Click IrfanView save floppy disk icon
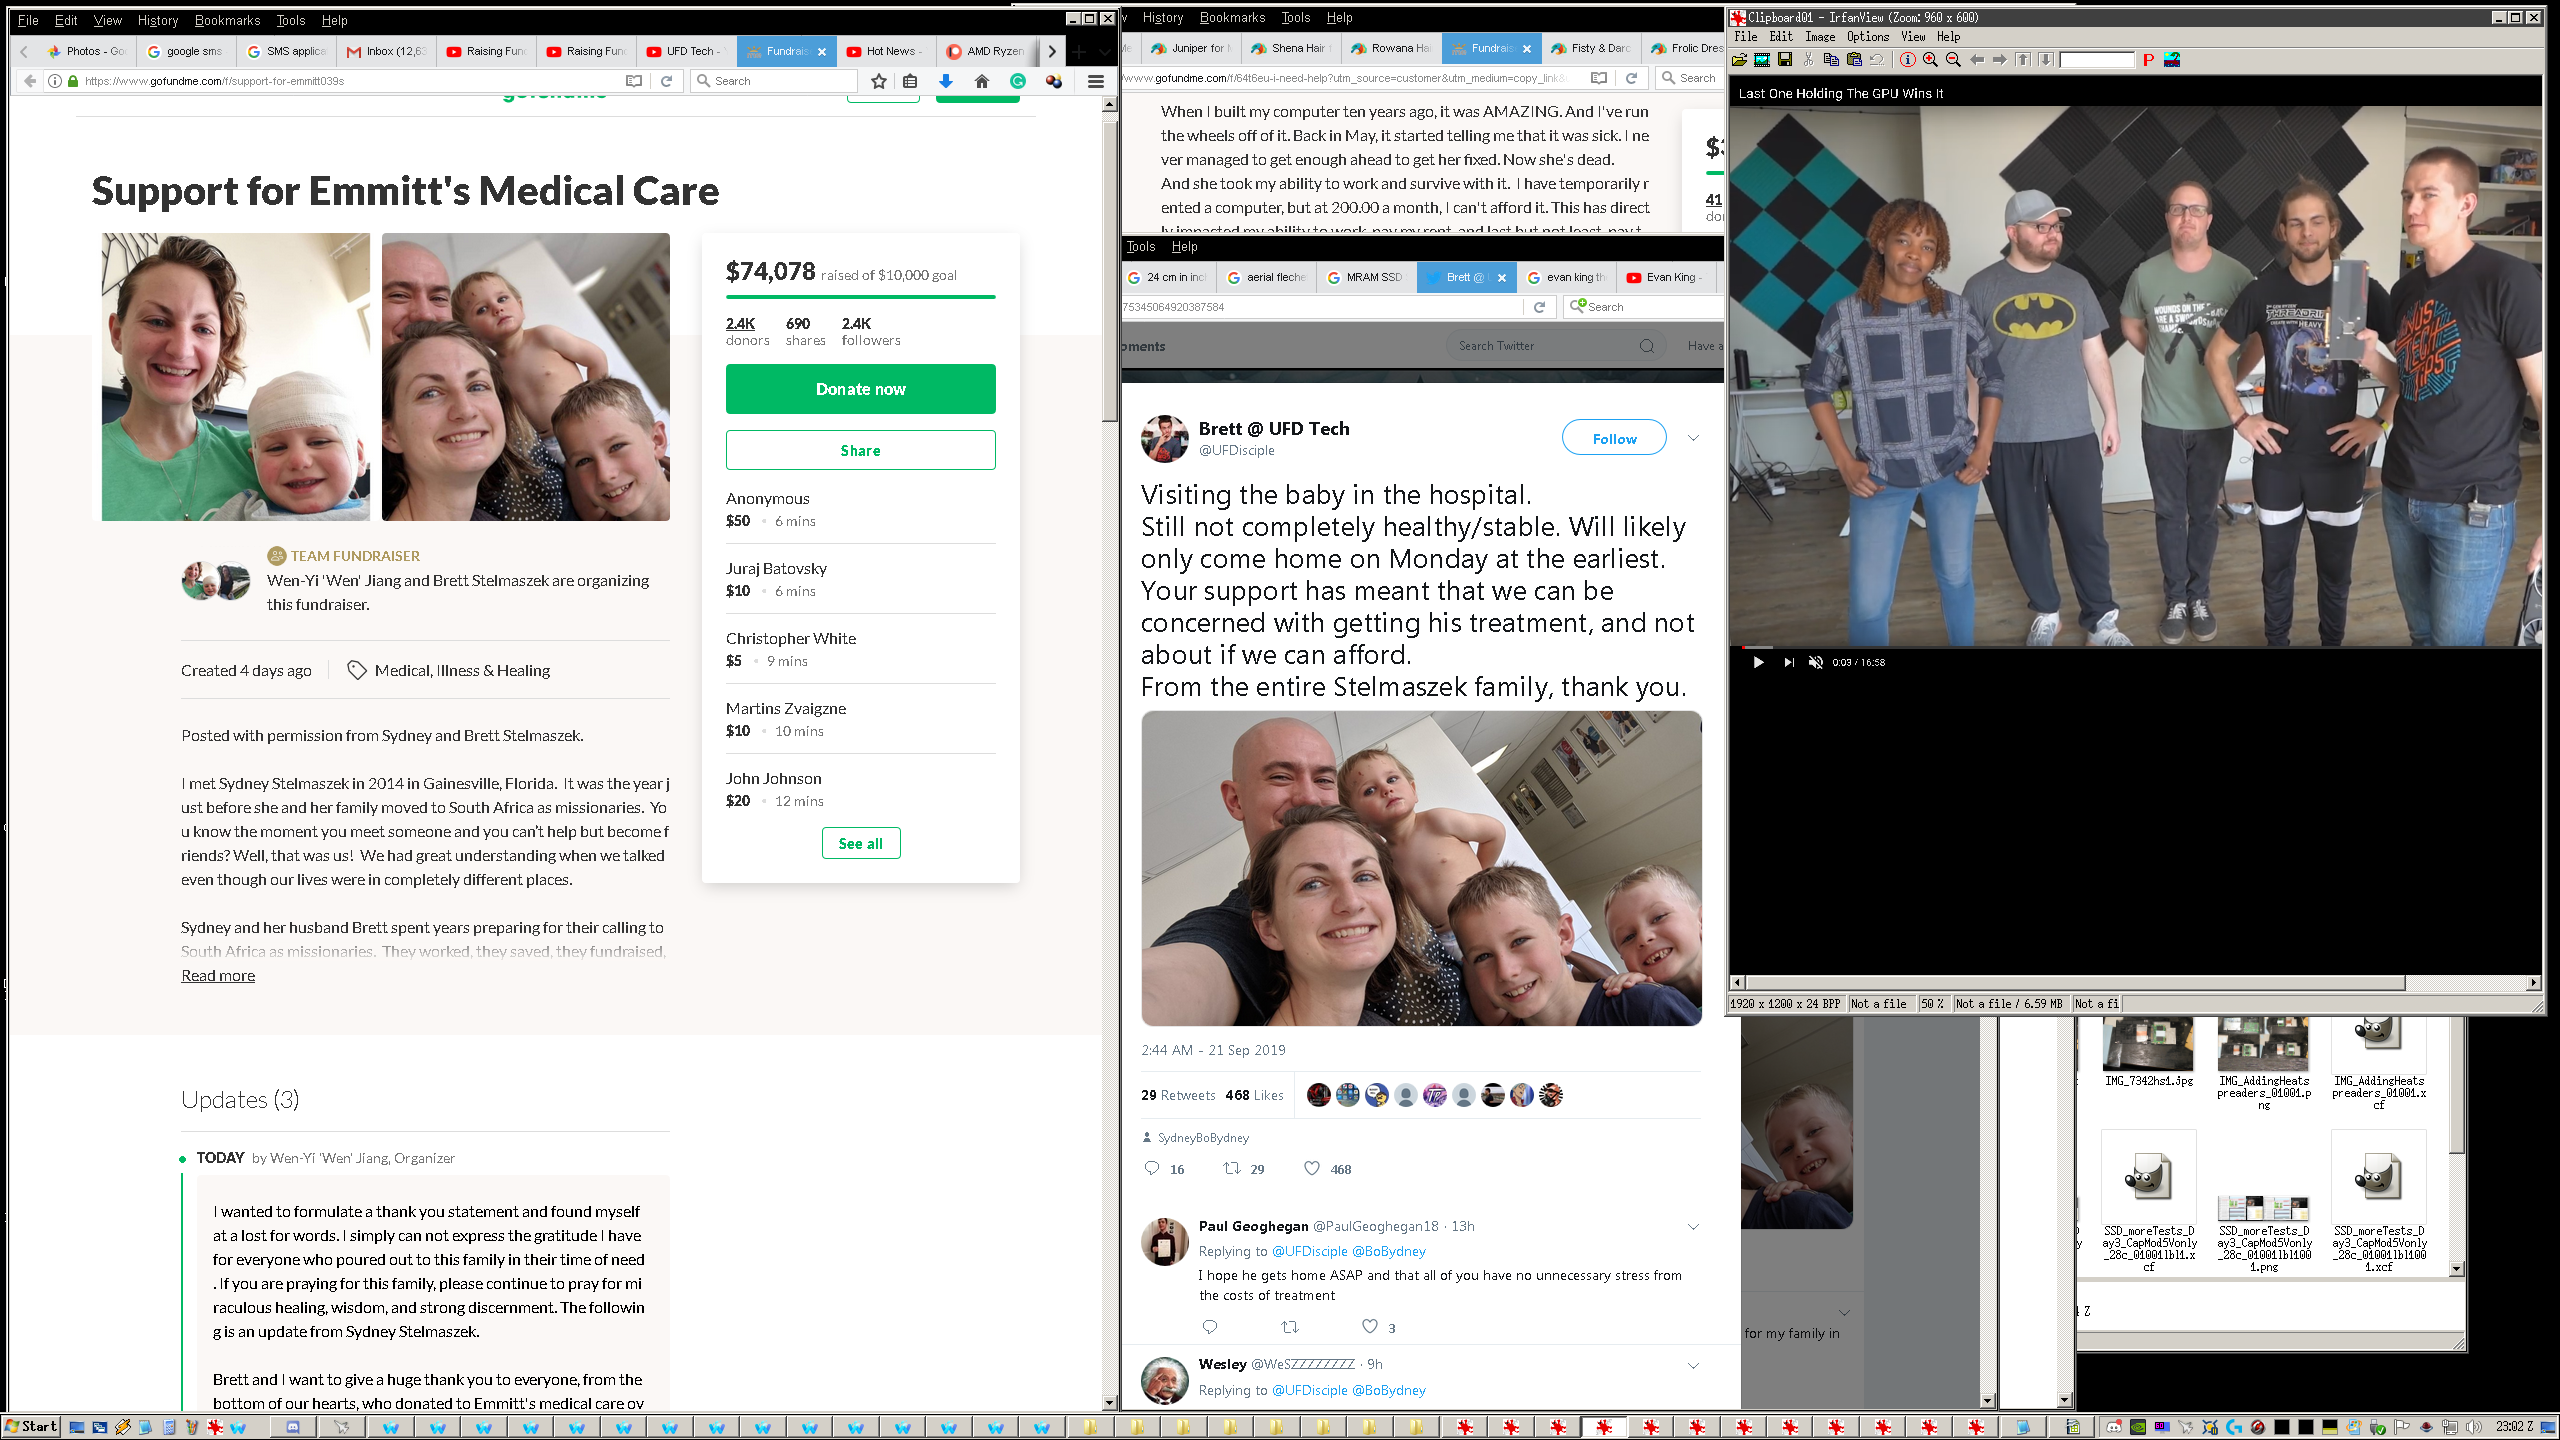 [x=1784, y=60]
